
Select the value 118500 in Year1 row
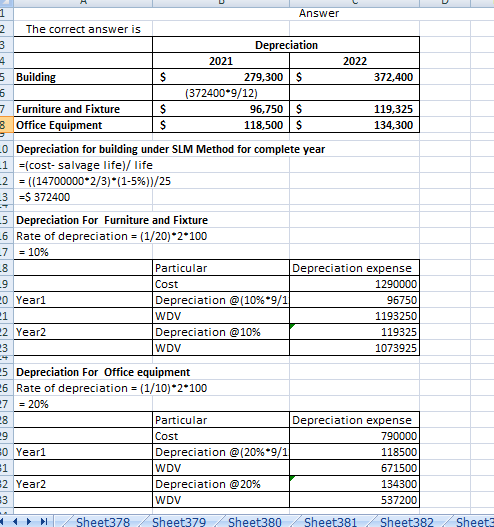pyautogui.click(x=355, y=452)
